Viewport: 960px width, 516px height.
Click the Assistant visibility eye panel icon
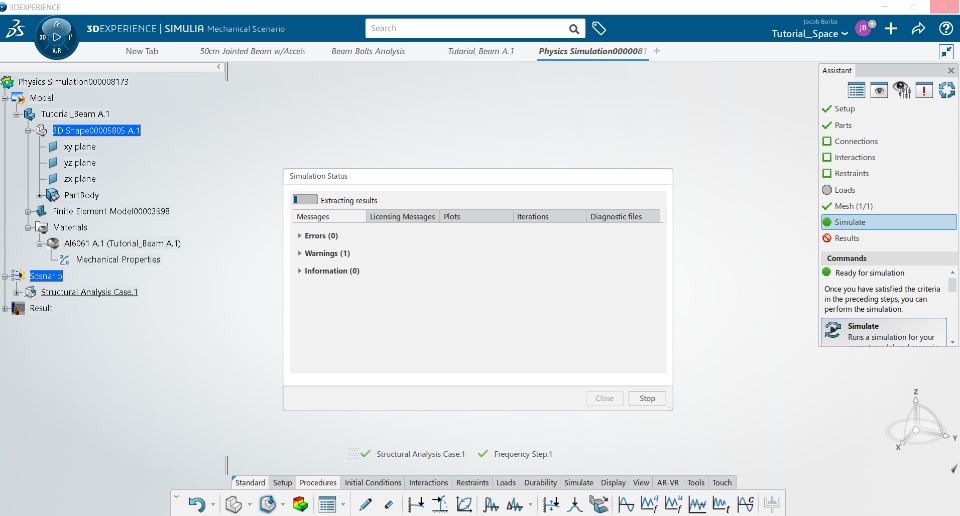pyautogui.click(x=879, y=91)
